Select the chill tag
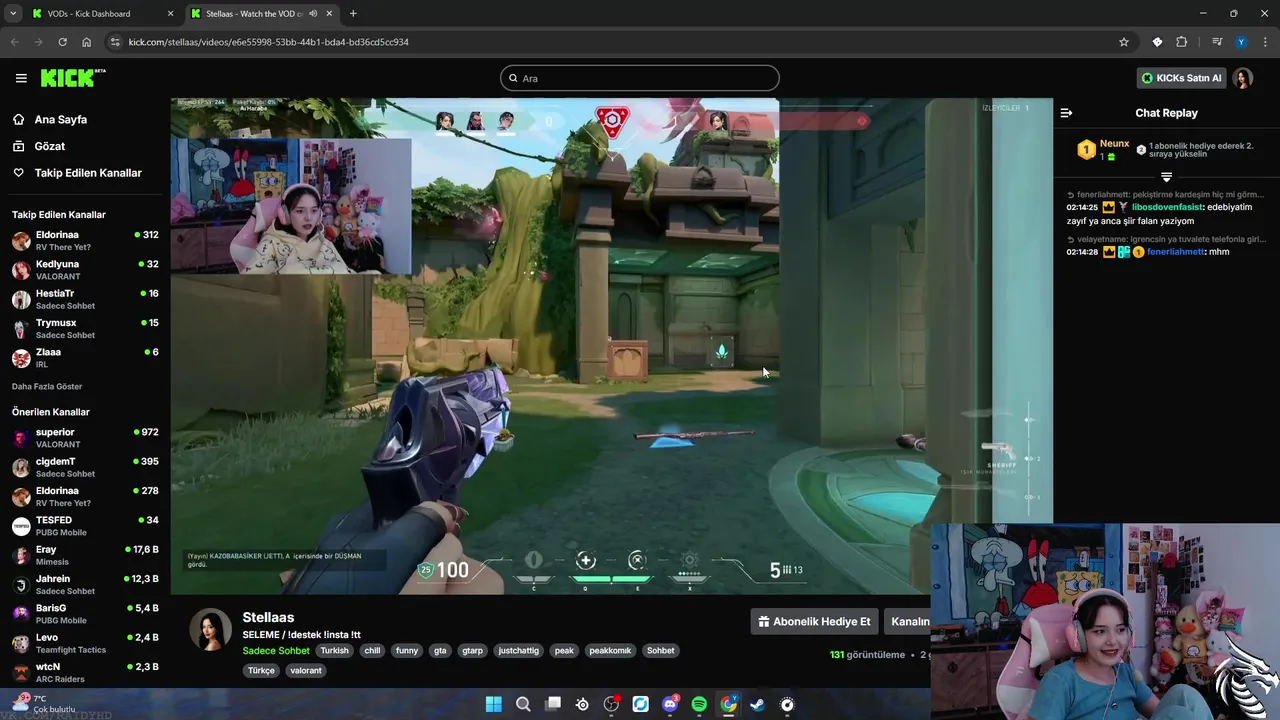This screenshot has height=720, width=1280. click(x=372, y=650)
